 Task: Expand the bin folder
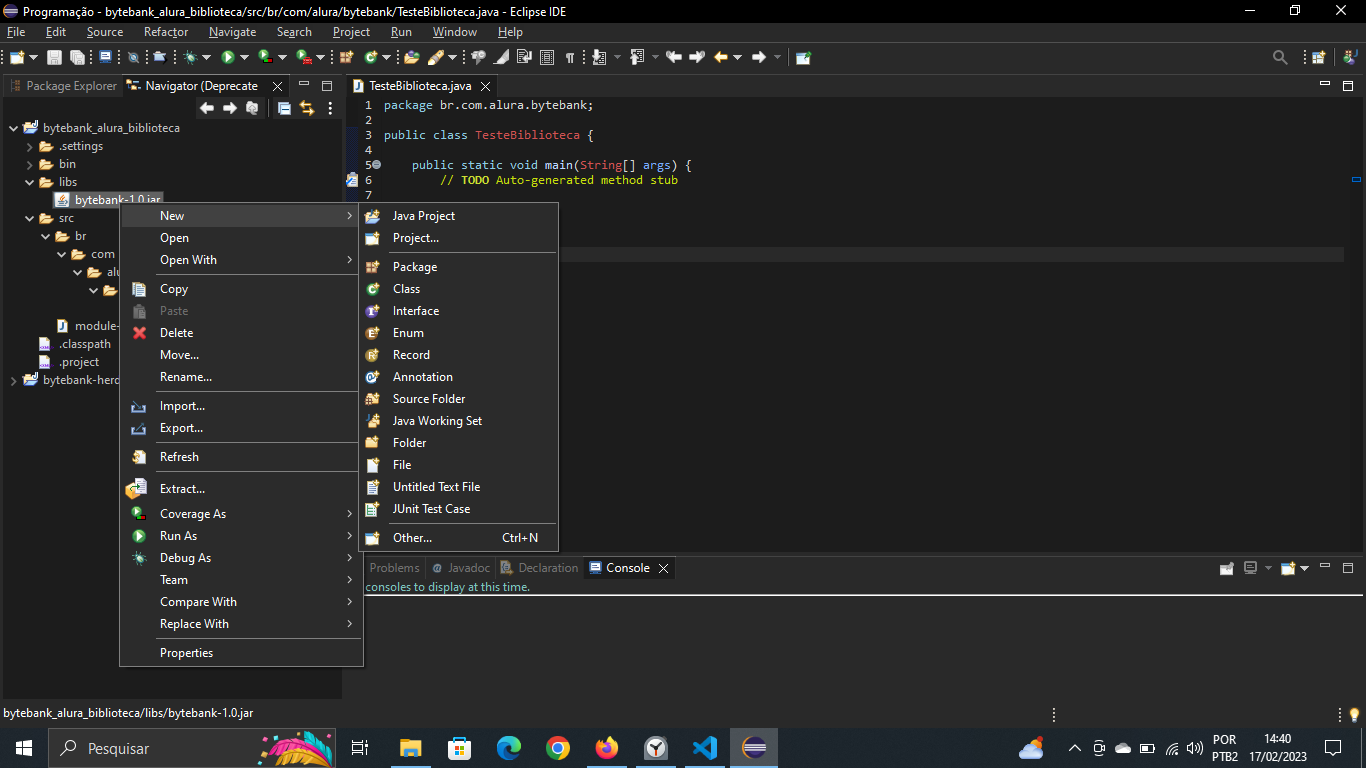coord(29,164)
